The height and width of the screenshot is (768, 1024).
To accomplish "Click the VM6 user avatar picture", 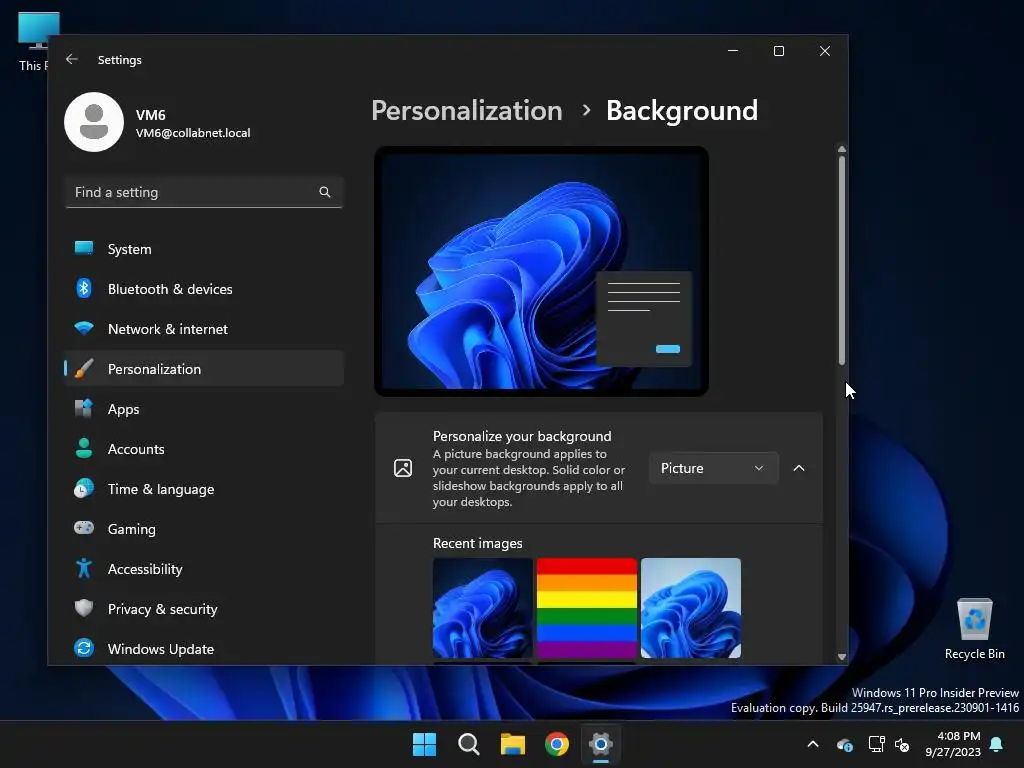I will 94,122.
